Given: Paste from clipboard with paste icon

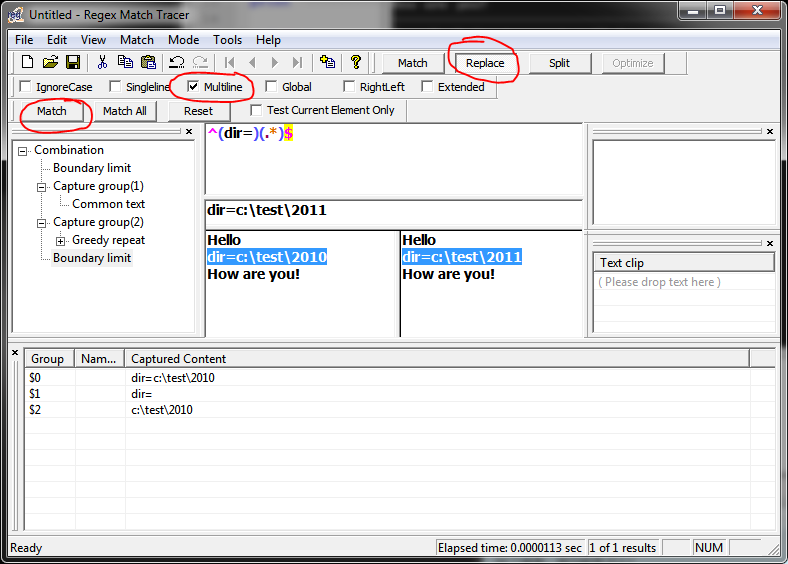Looking at the screenshot, I should tap(148, 62).
